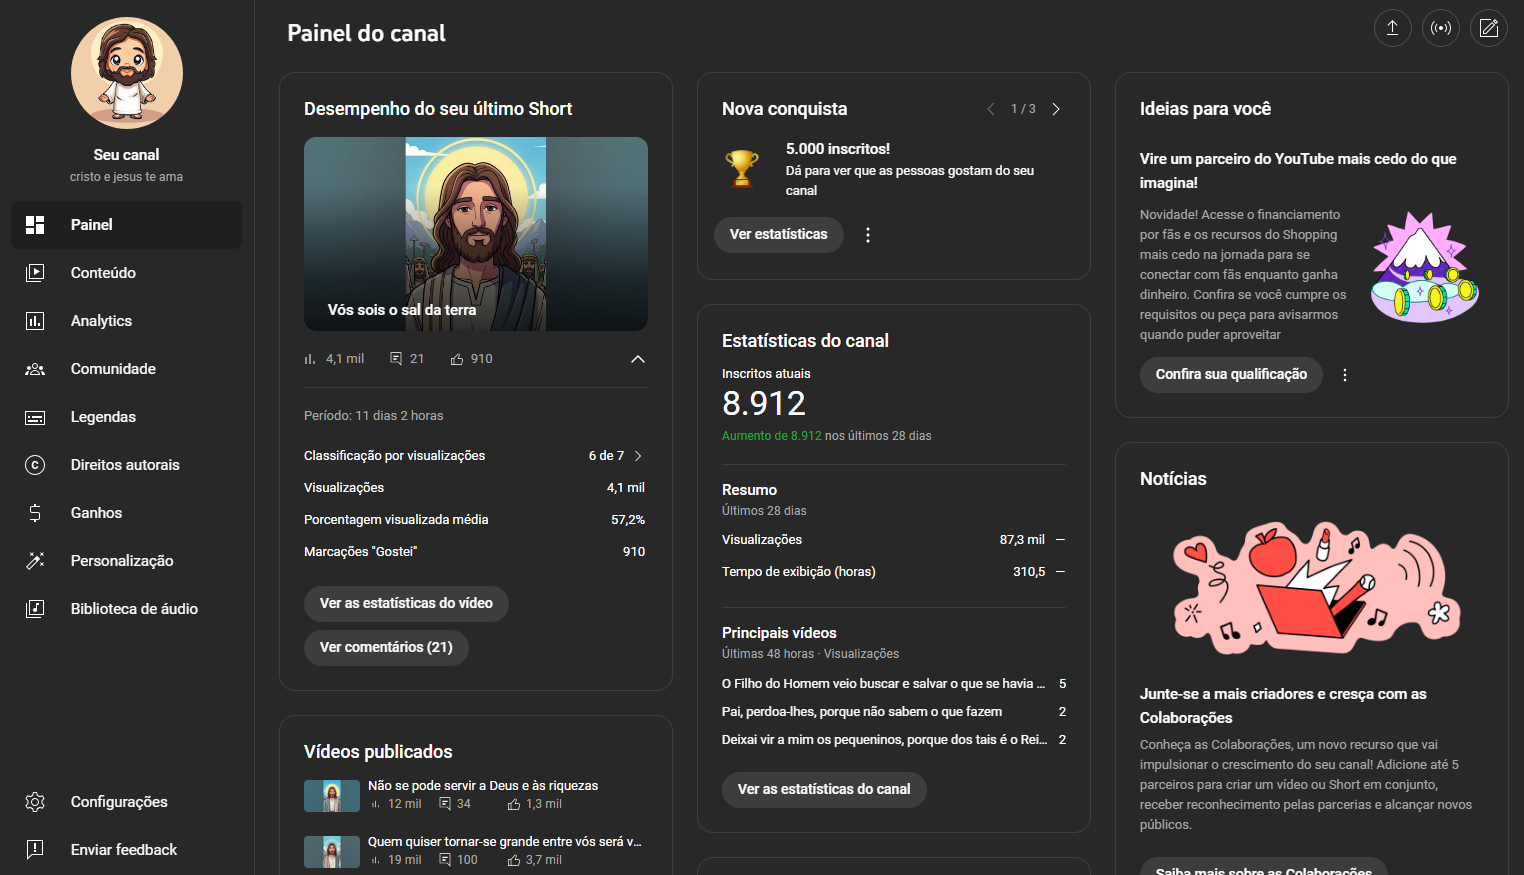Click the Enviar feedback icon
This screenshot has width=1524, height=875.
pos(35,850)
